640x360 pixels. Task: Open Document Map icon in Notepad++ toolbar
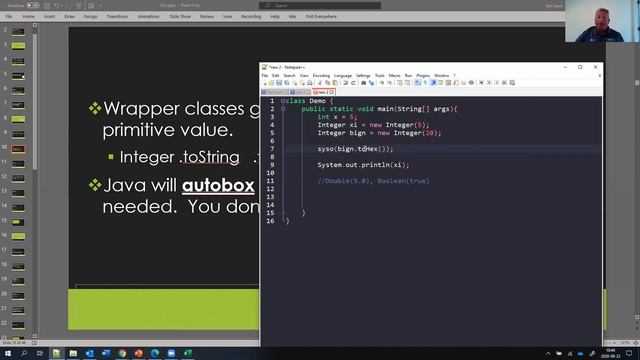[x=448, y=83]
